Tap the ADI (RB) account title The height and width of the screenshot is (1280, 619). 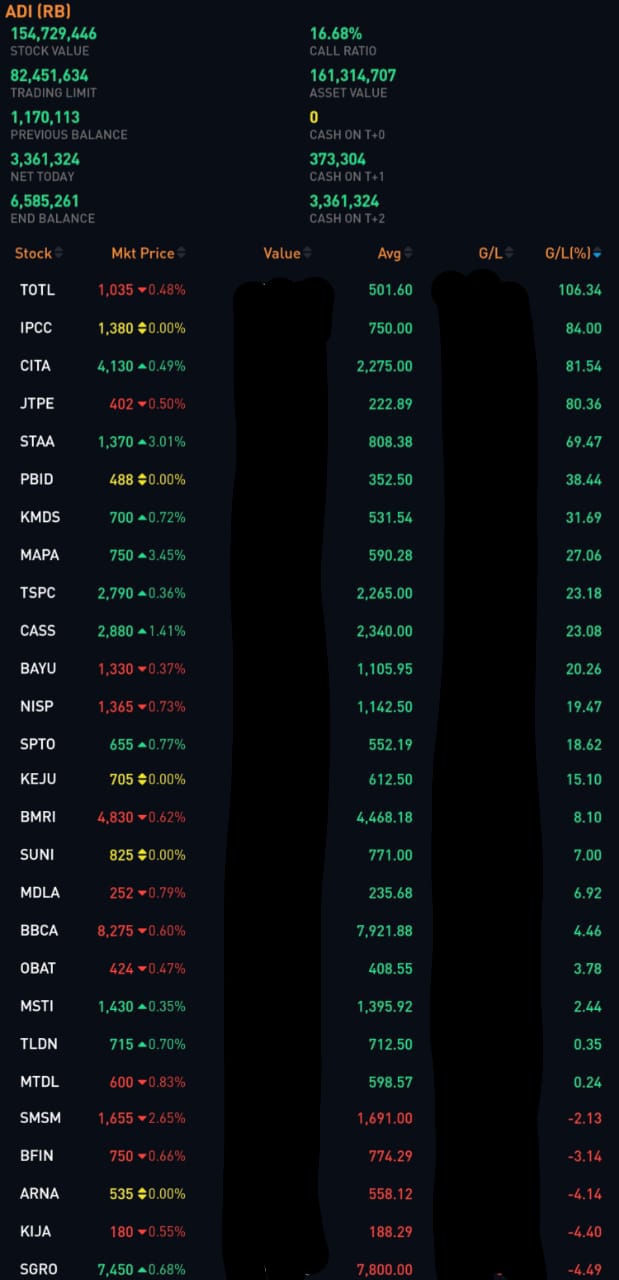40,11
